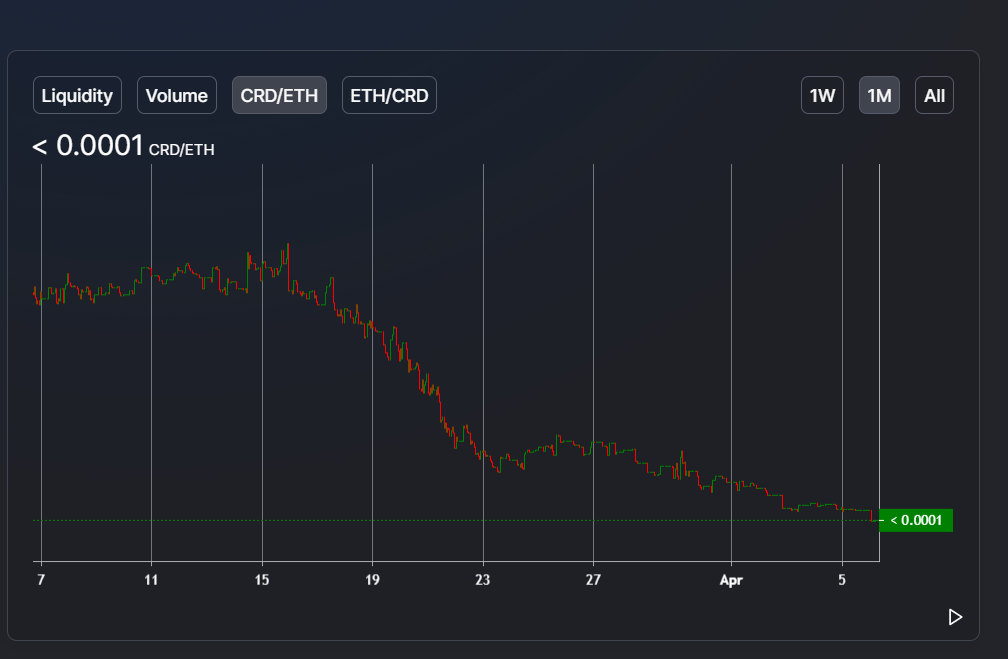Image resolution: width=1008 pixels, height=659 pixels.
Task: Enable the All time range
Action: point(934,95)
